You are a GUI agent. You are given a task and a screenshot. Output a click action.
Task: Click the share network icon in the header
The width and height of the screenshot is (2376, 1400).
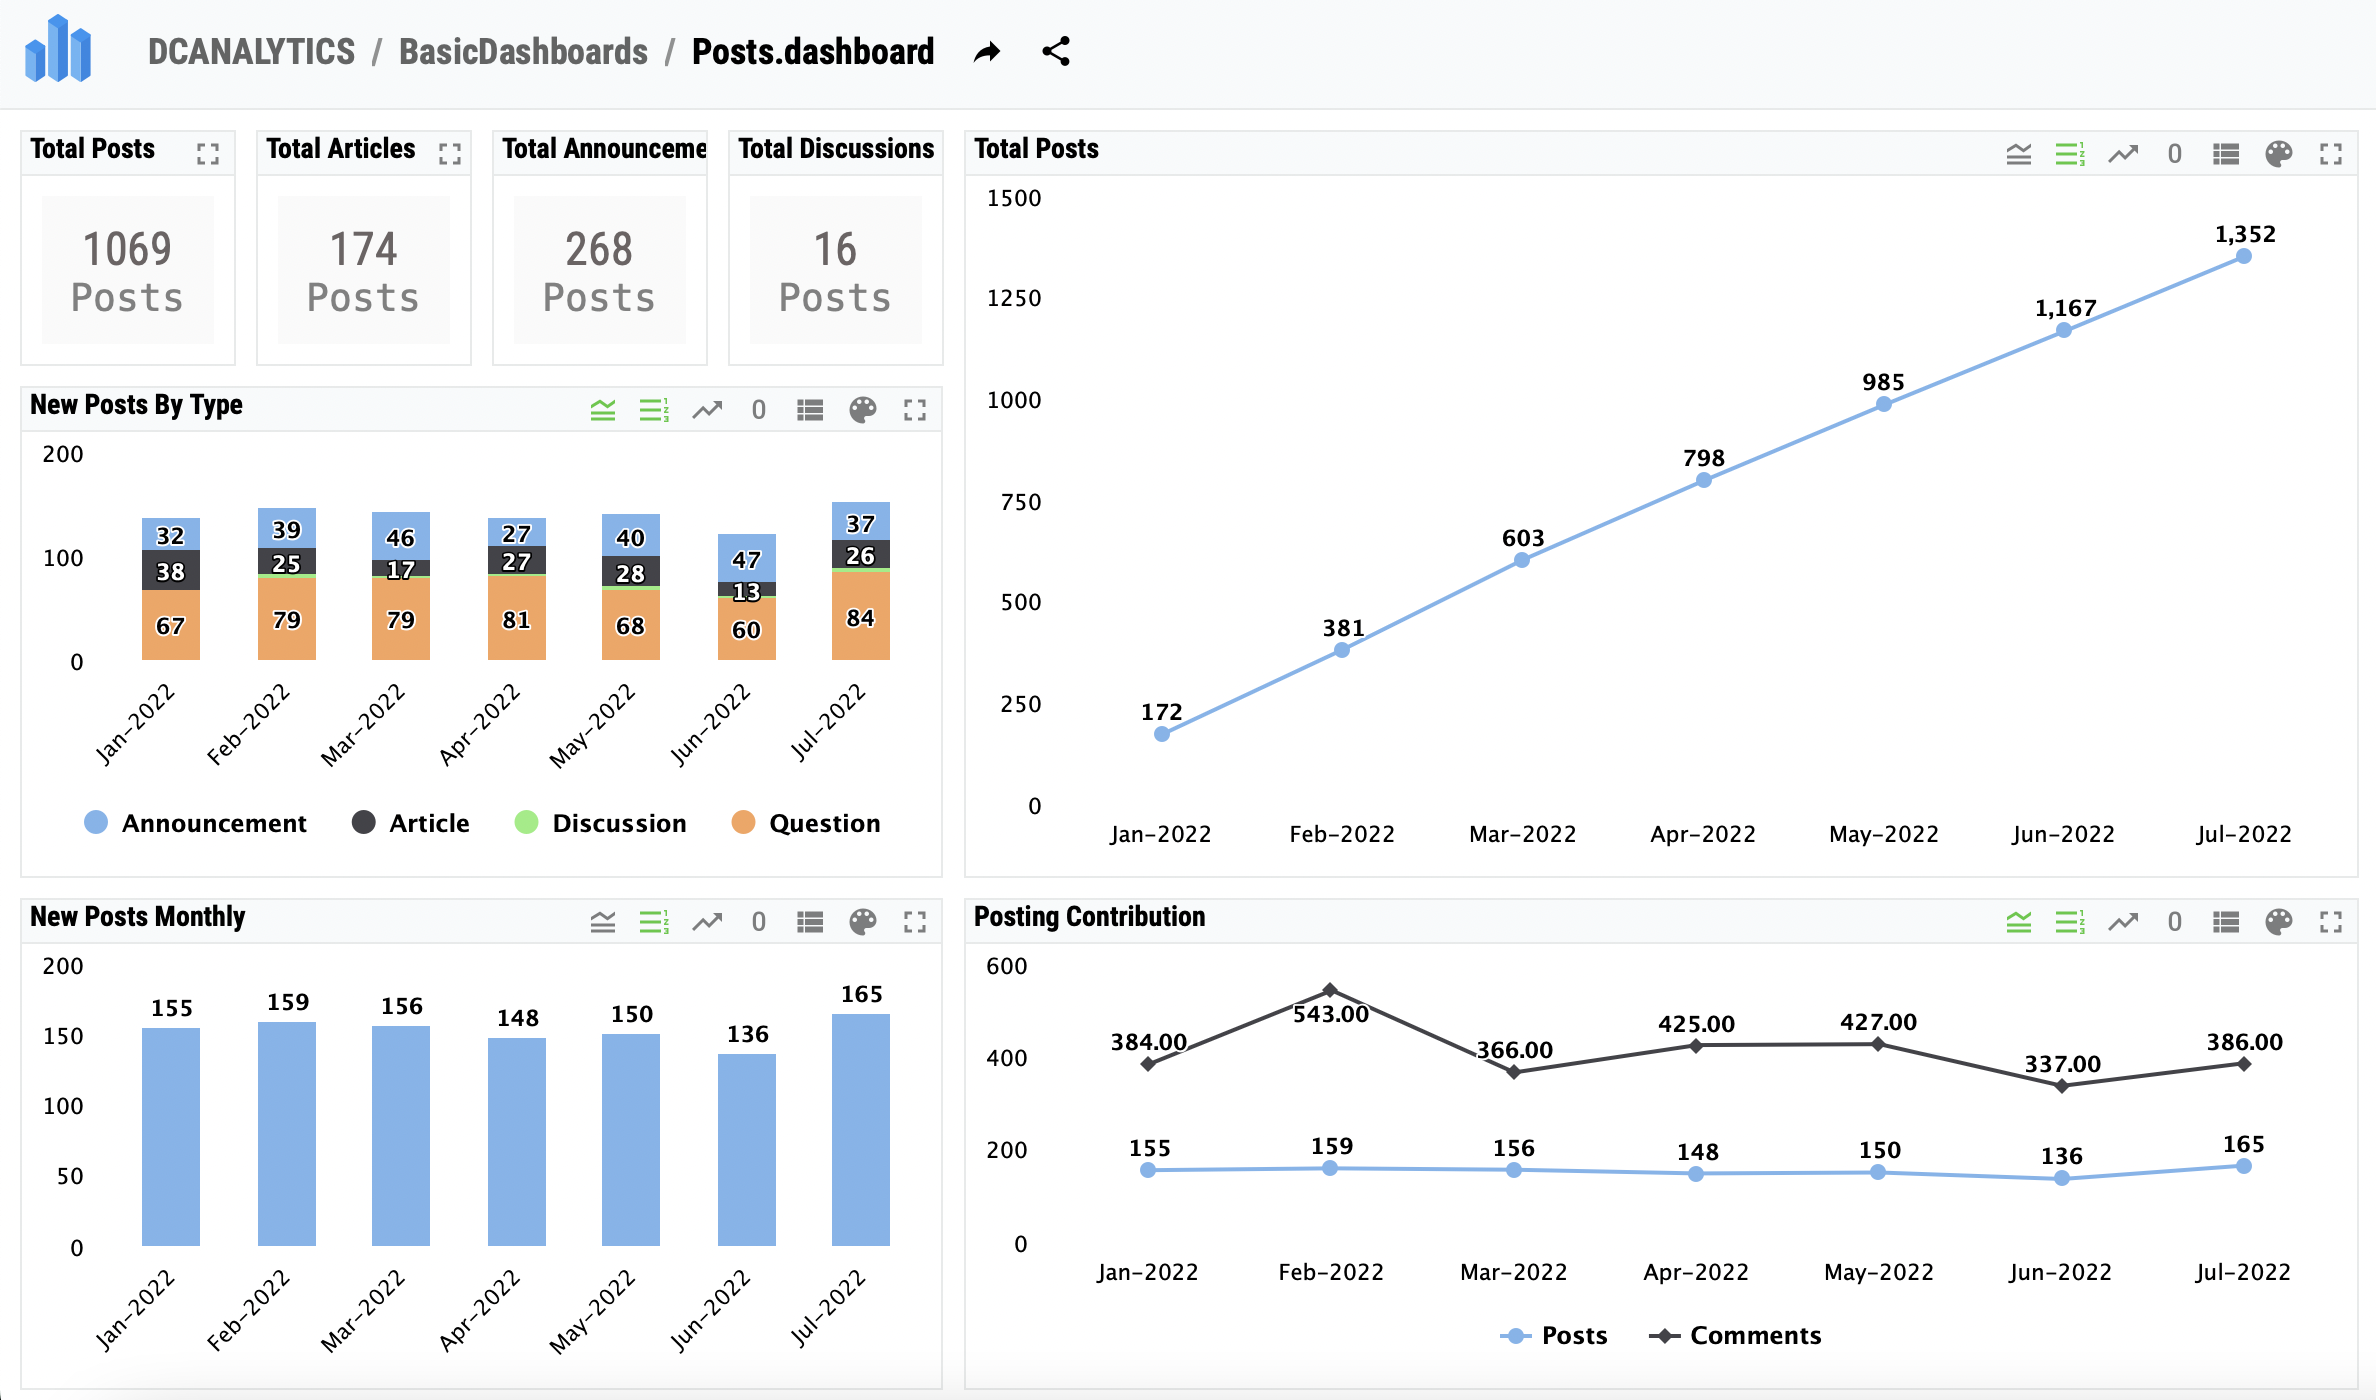(x=1056, y=51)
